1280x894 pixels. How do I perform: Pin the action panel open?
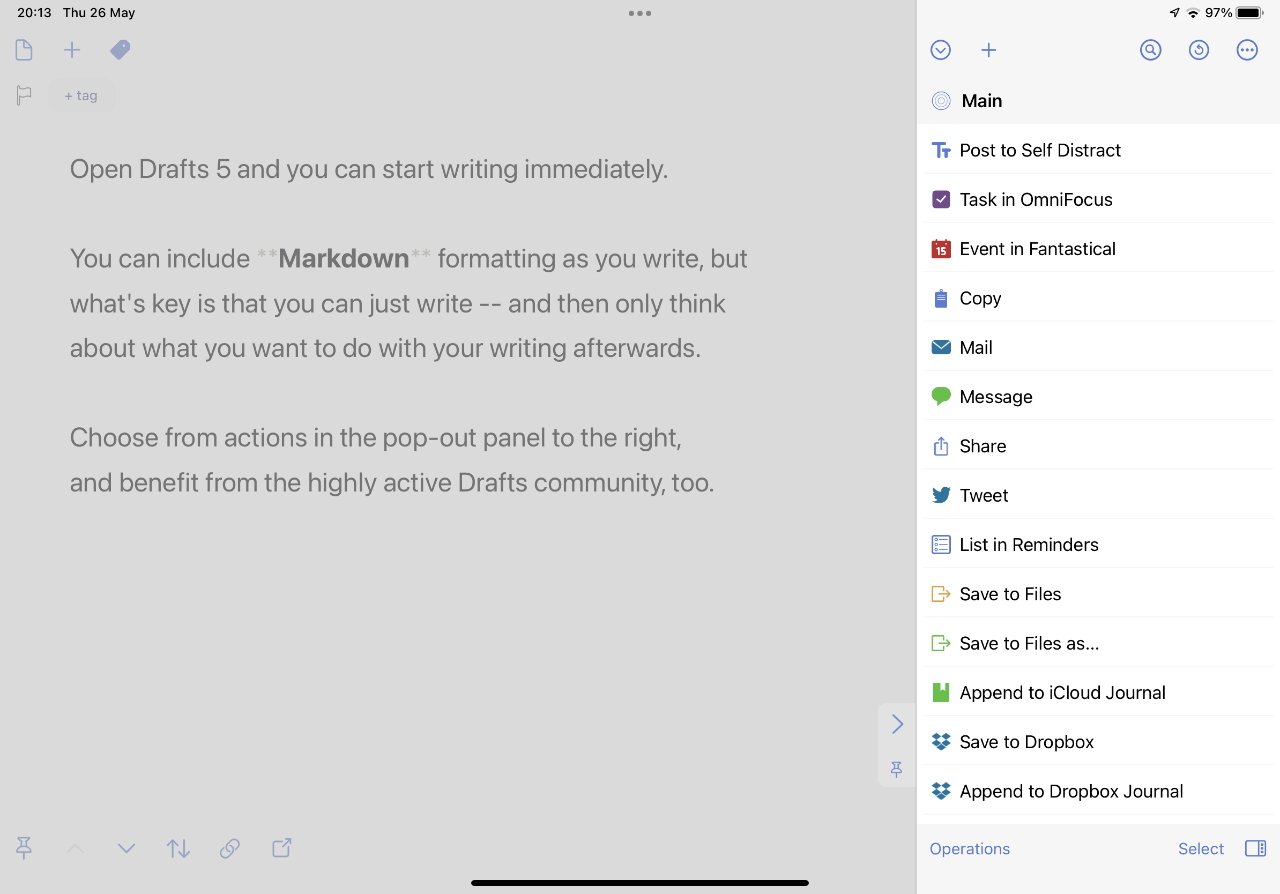[x=897, y=768]
